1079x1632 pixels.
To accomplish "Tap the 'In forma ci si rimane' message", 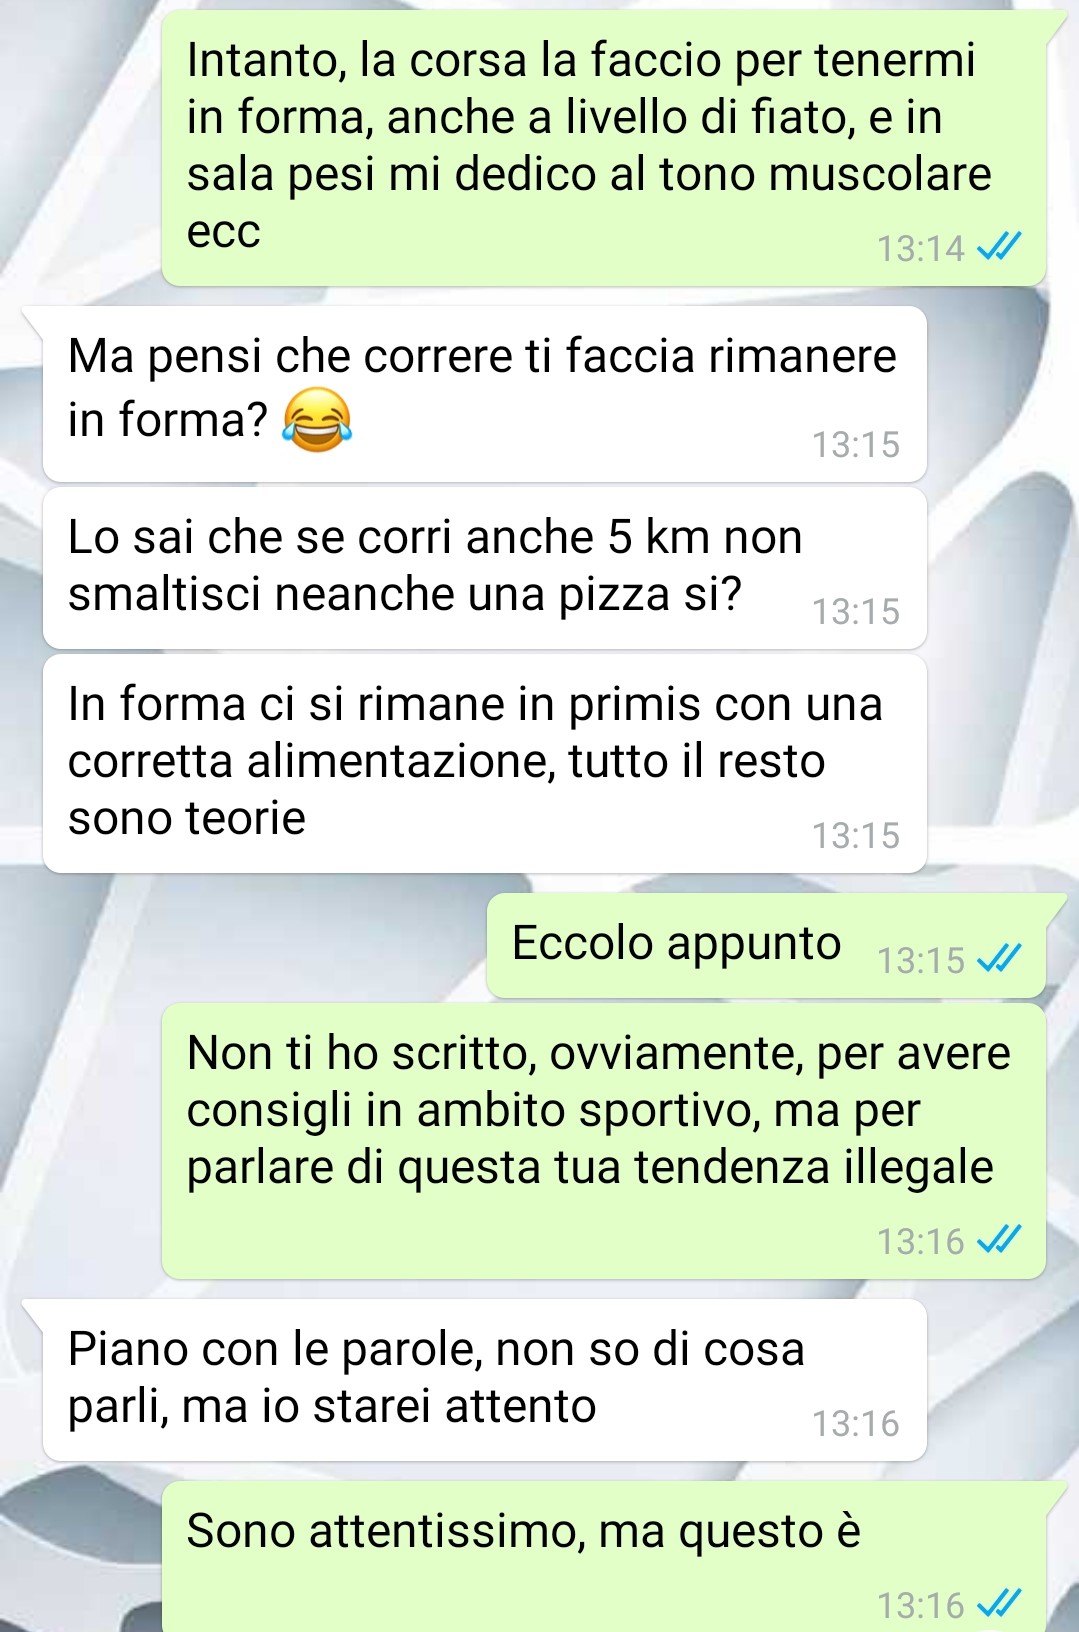I will pyautogui.click(x=485, y=763).
